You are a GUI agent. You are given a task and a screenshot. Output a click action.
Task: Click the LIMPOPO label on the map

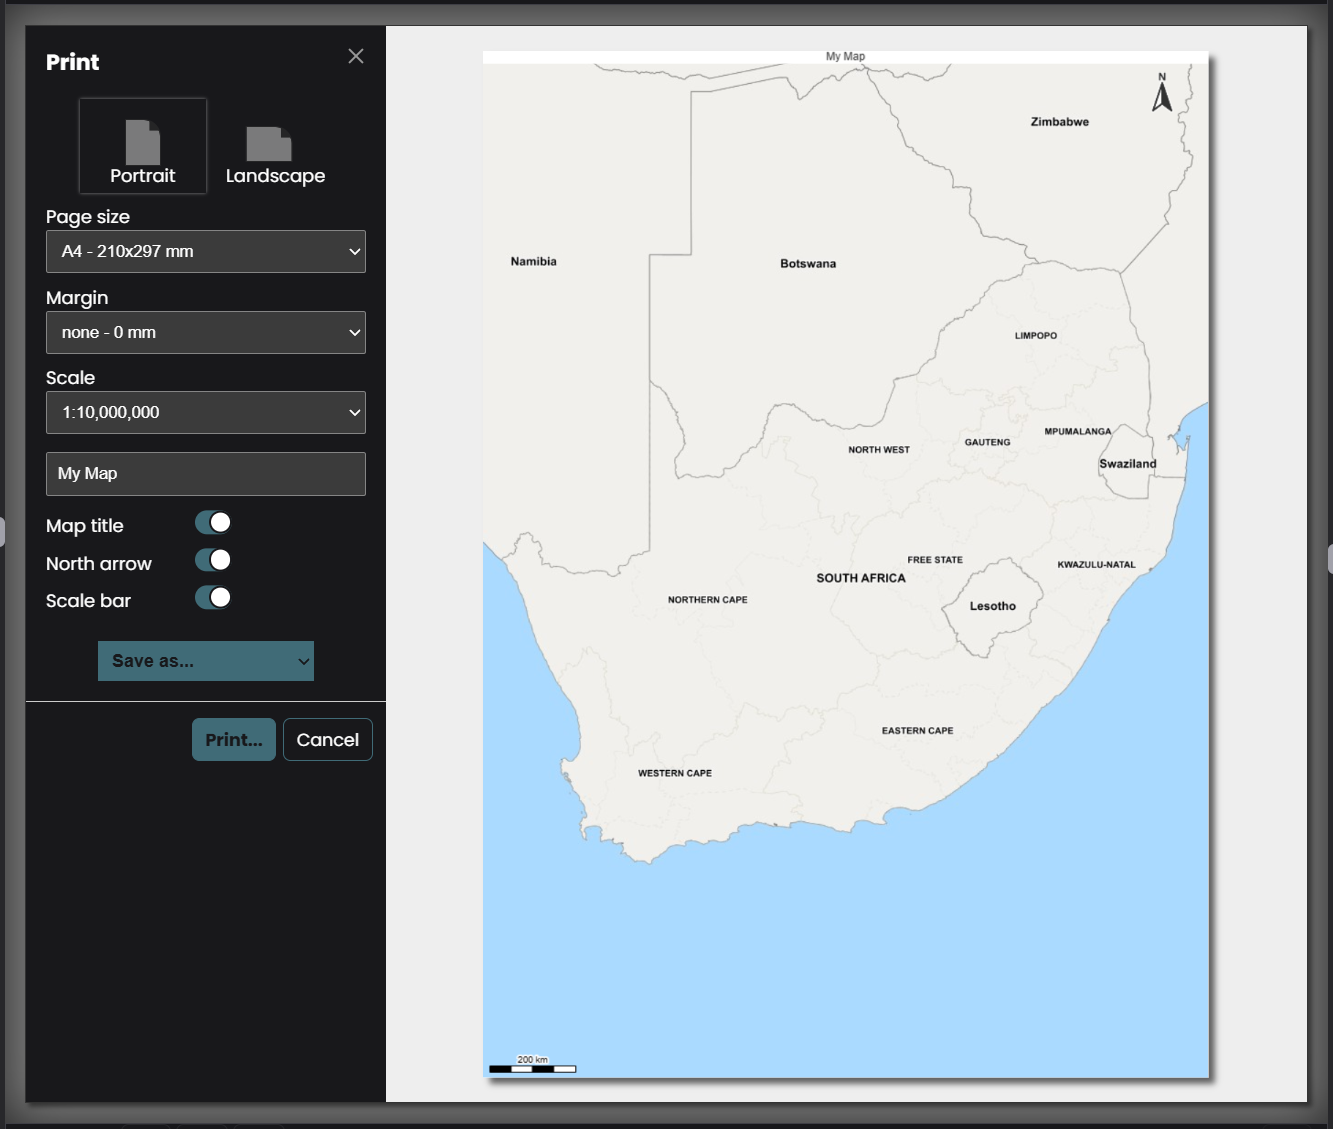click(x=1036, y=336)
